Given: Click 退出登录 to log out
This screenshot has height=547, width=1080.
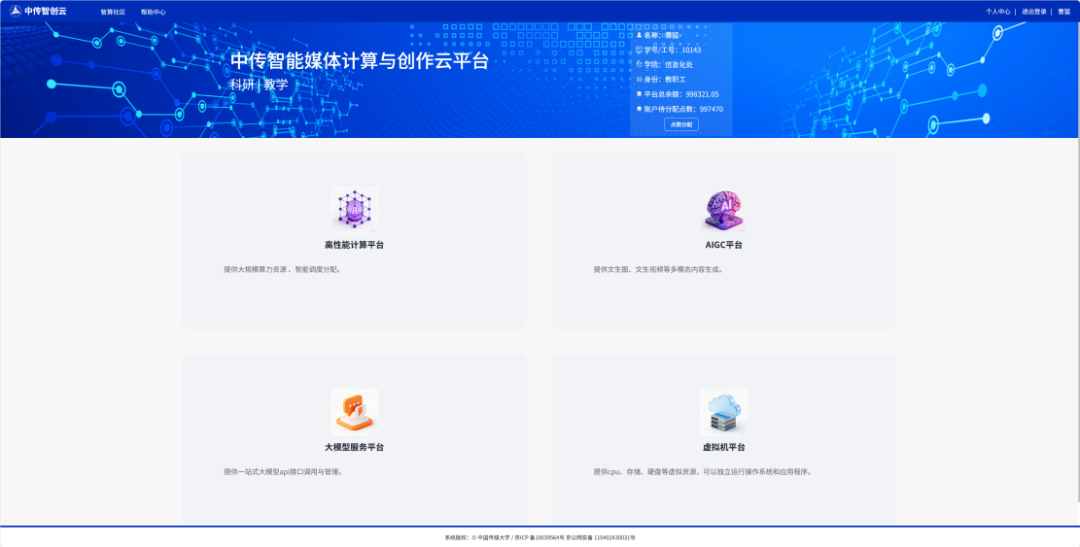Looking at the screenshot, I should (1034, 12).
